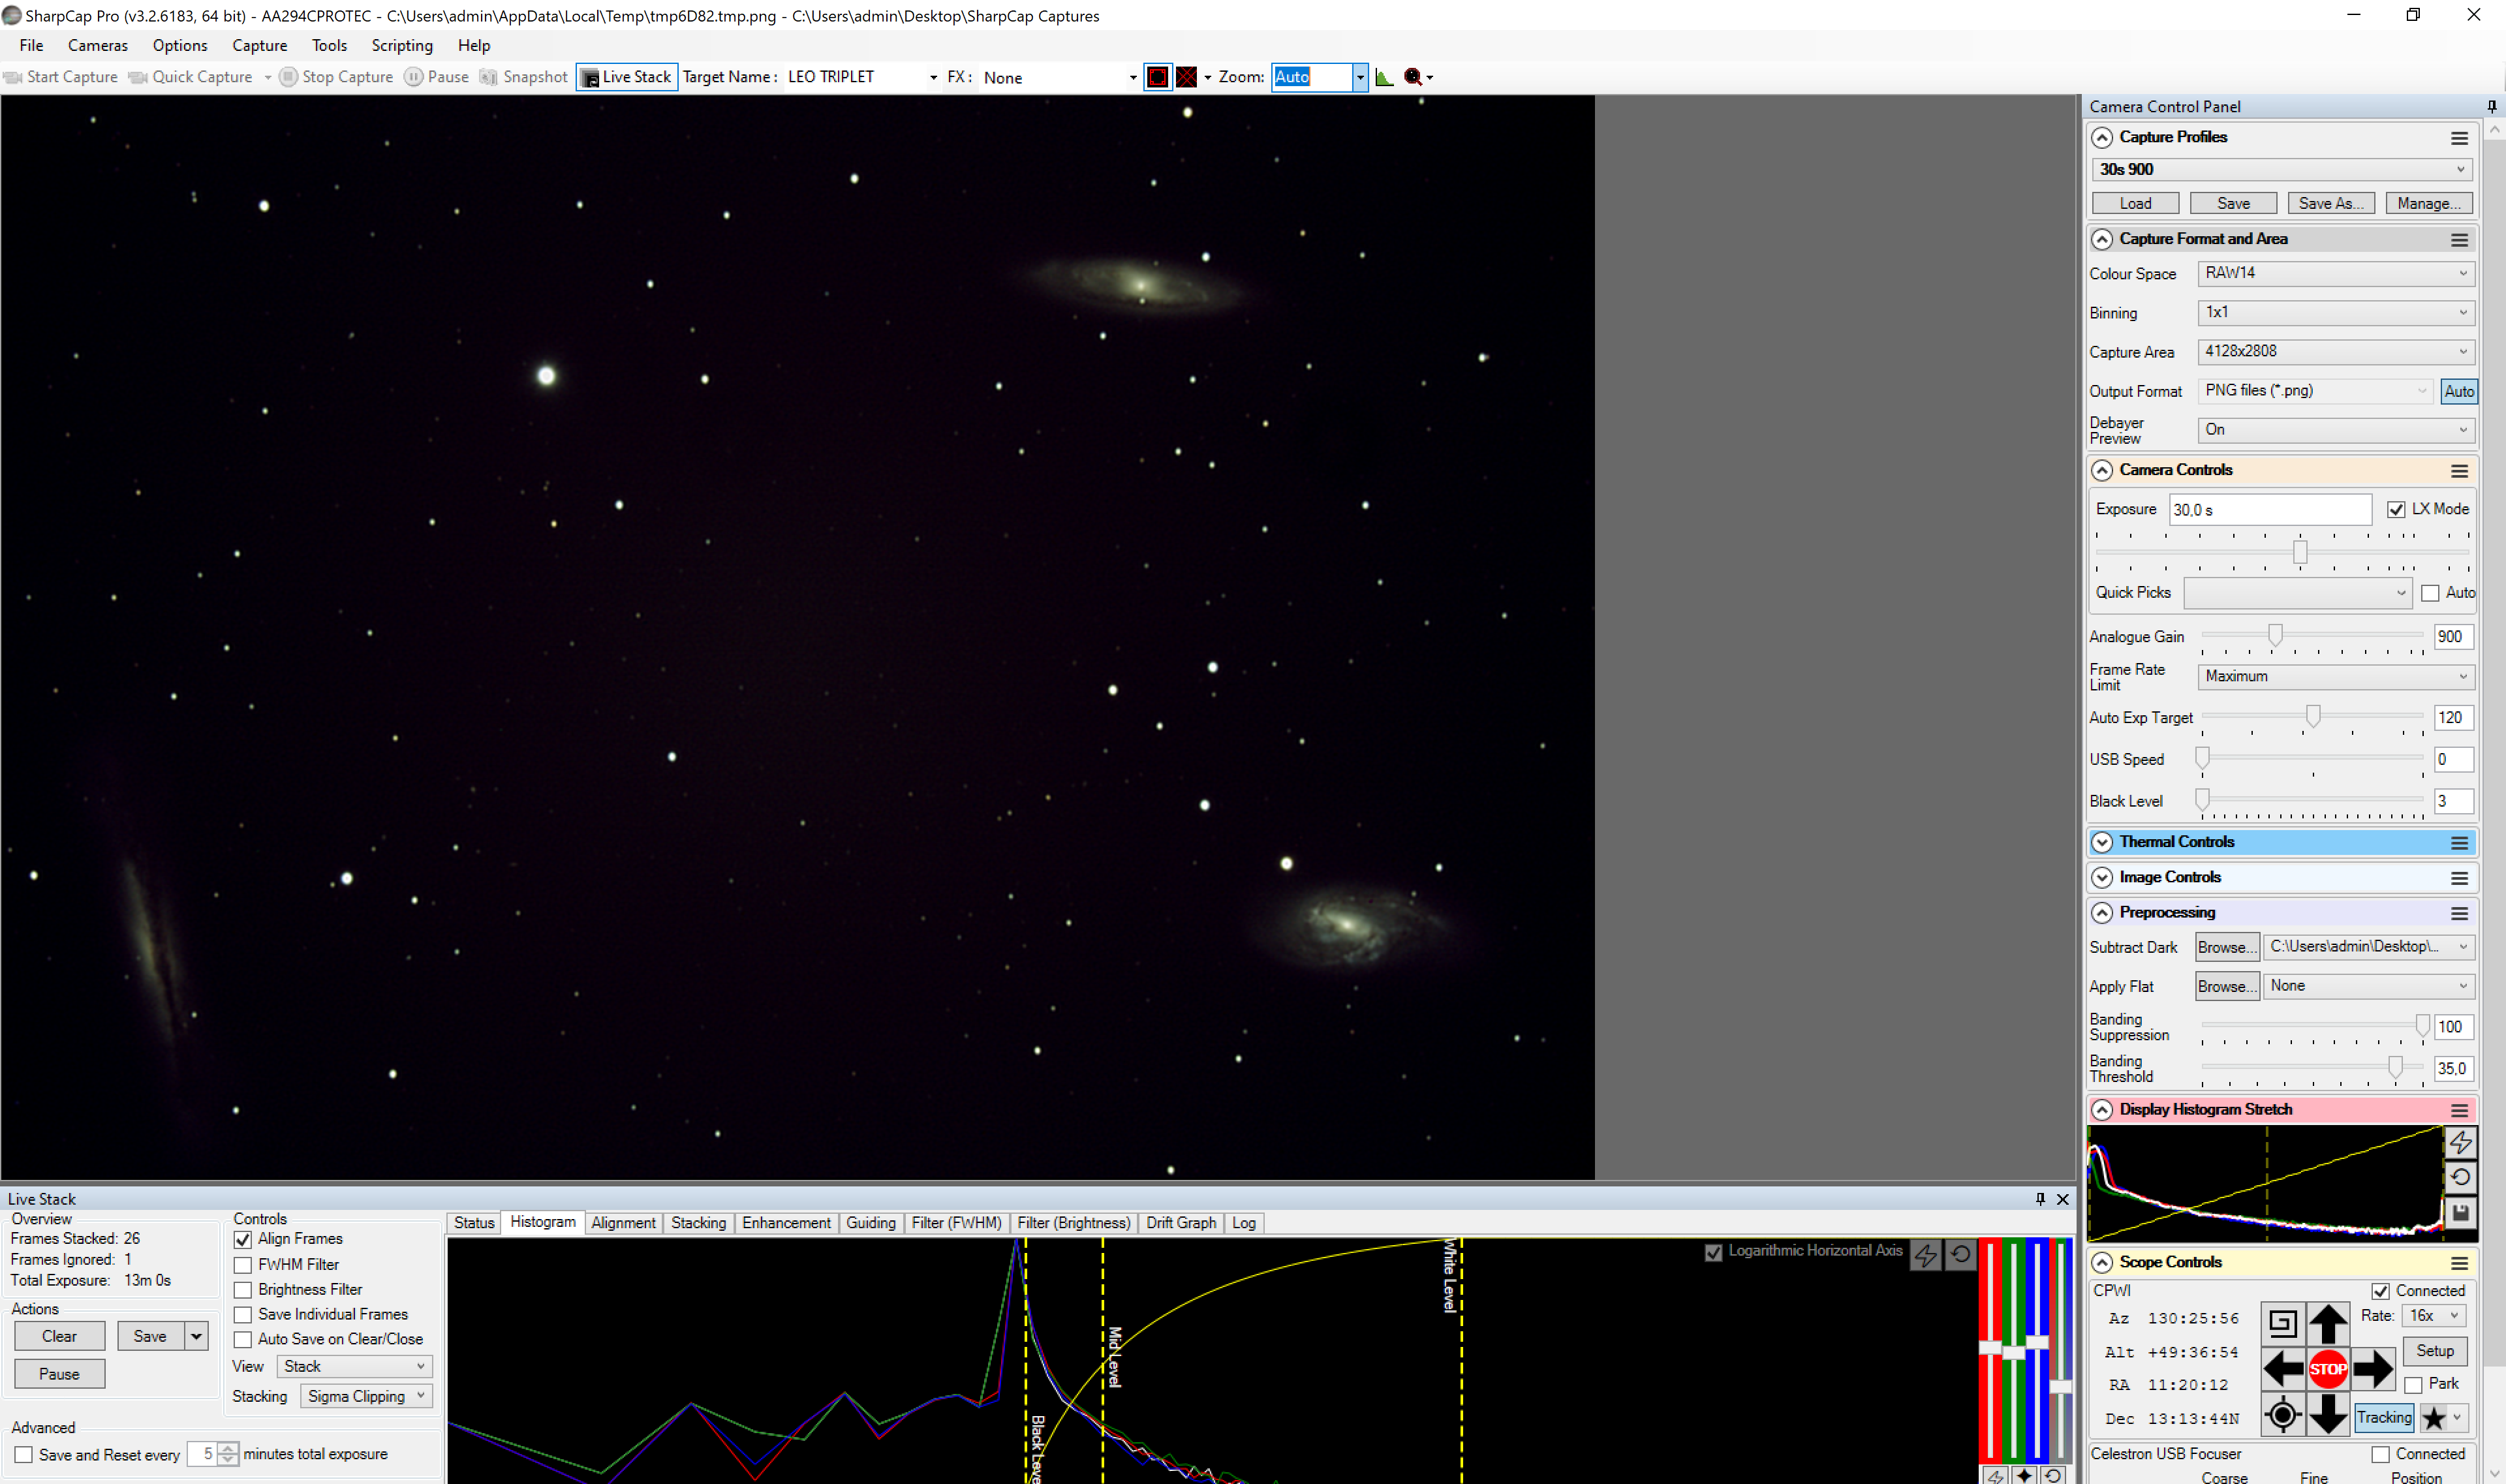This screenshot has height=1484, width=2506.
Task: Click the Save As... profile button
Action: (2331, 203)
